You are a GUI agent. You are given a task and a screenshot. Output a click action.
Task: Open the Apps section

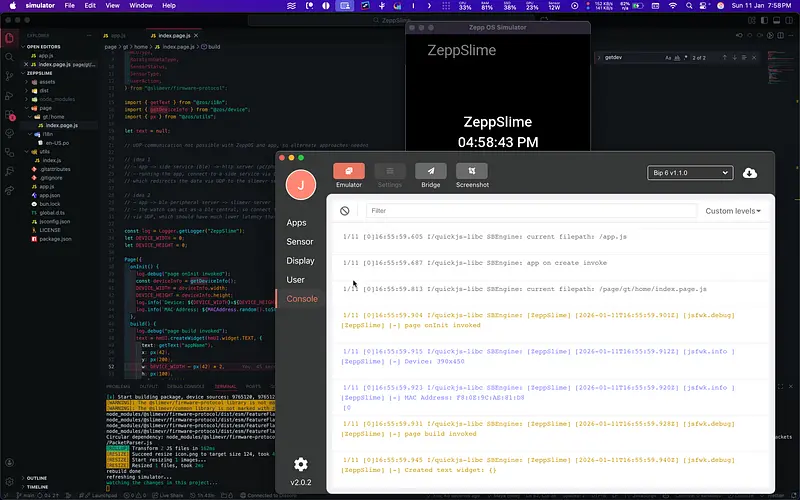coord(296,223)
